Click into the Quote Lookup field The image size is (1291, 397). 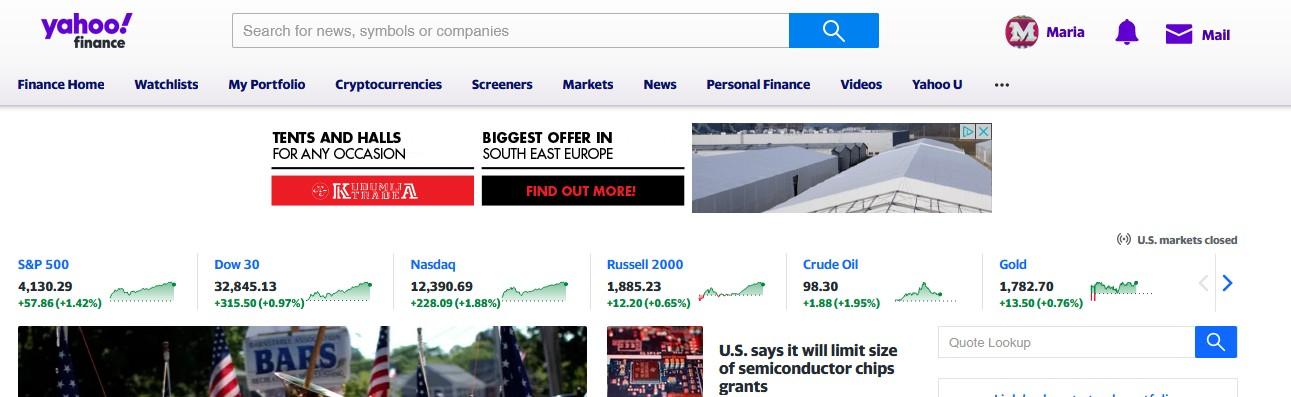(x=1066, y=342)
